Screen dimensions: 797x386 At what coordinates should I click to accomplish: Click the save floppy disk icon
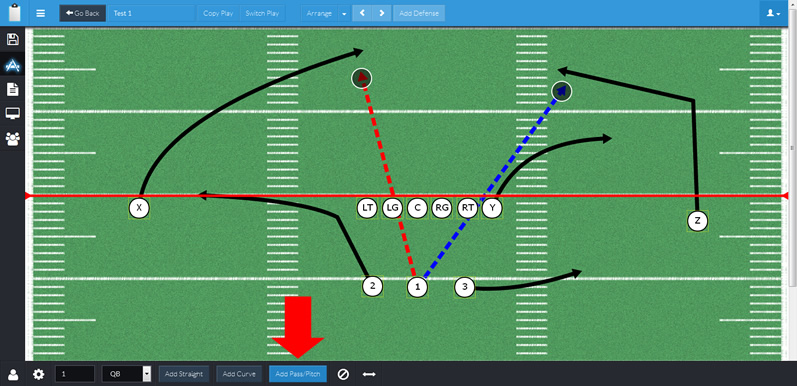pos(12,40)
